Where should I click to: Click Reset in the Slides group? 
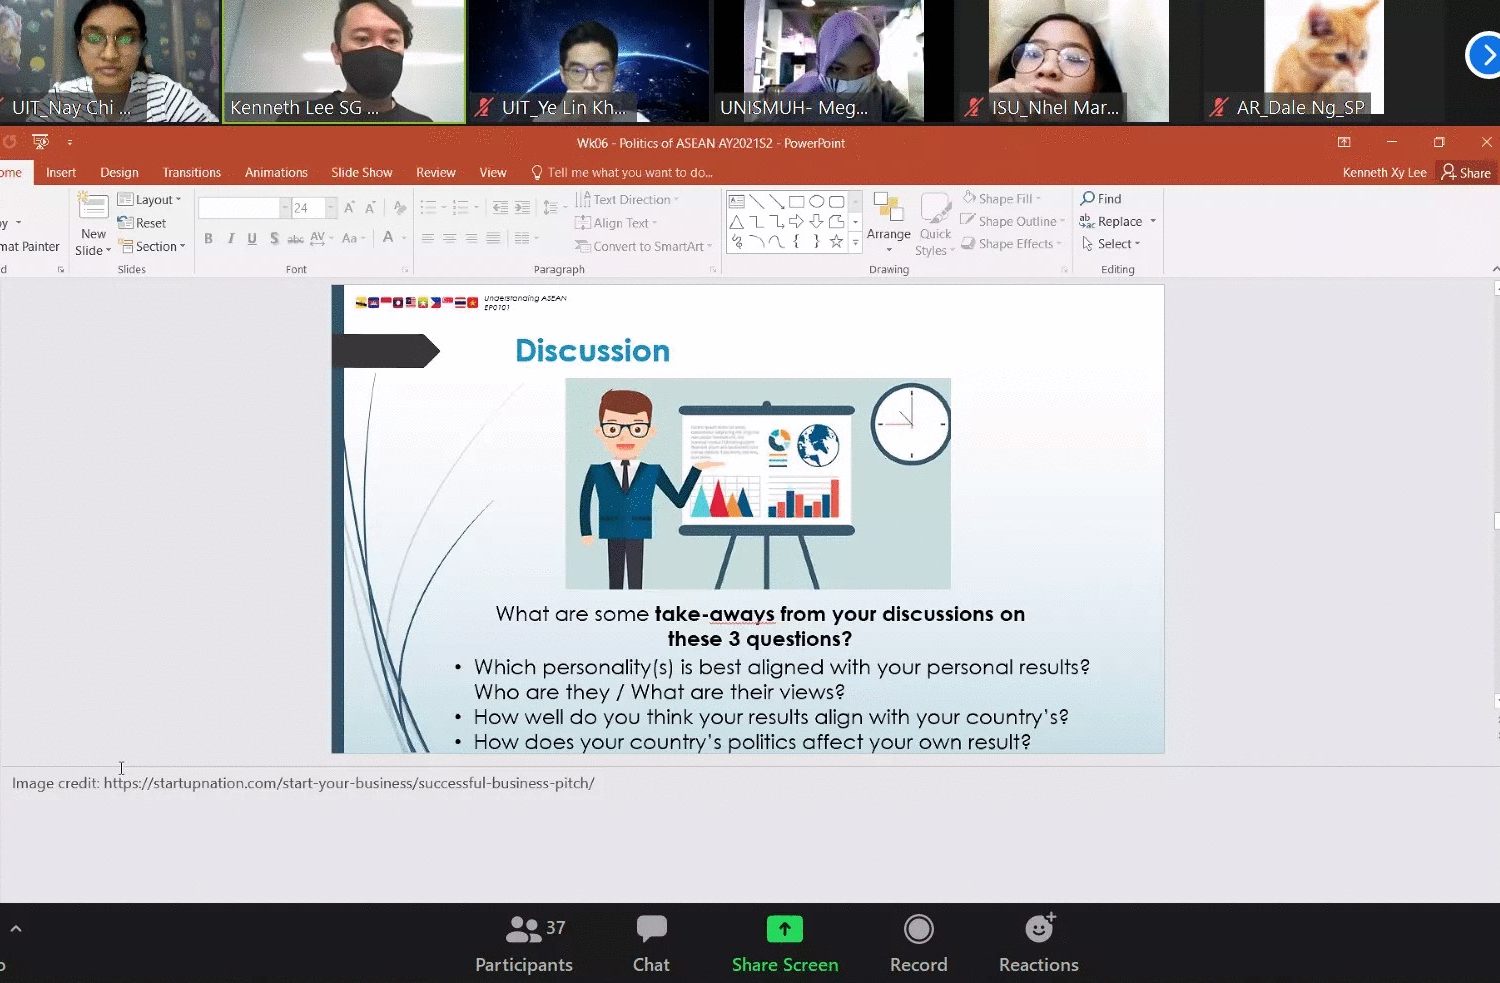click(143, 223)
